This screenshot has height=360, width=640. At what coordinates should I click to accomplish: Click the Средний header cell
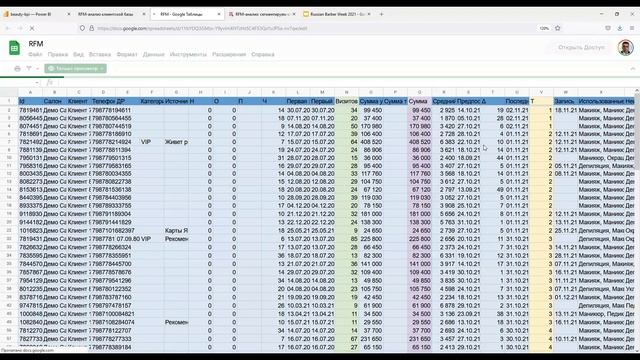tap(444, 101)
